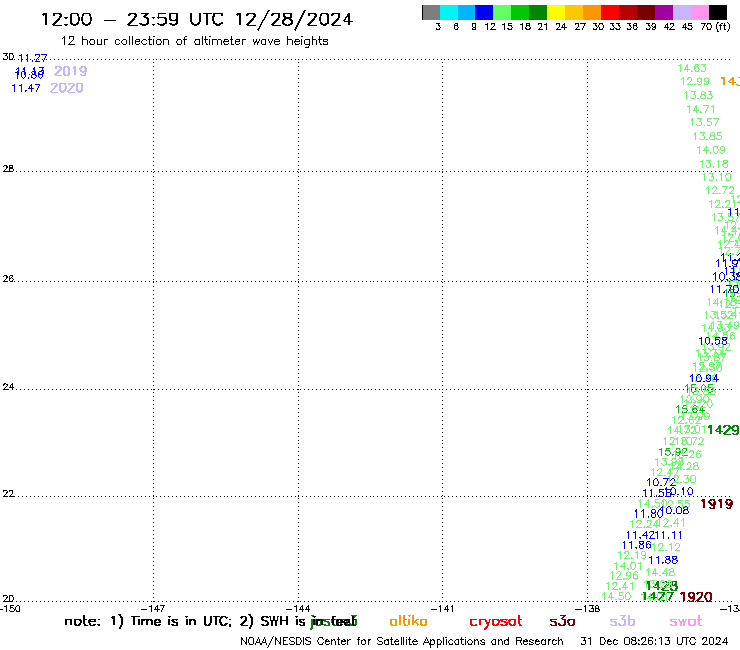Click the note text "Time is in UTC"
The height and width of the screenshot is (650, 740).
(x=180, y=621)
